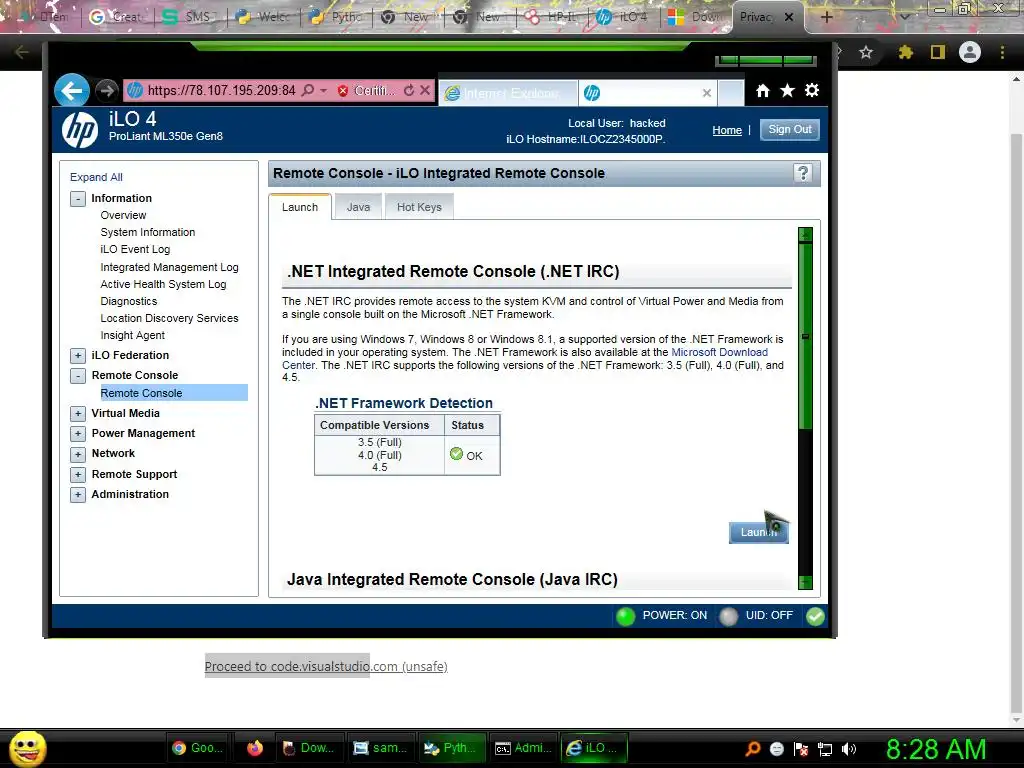Open Chrome three-dot menu
The height and width of the screenshot is (768, 1024).
click(x=1002, y=52)
